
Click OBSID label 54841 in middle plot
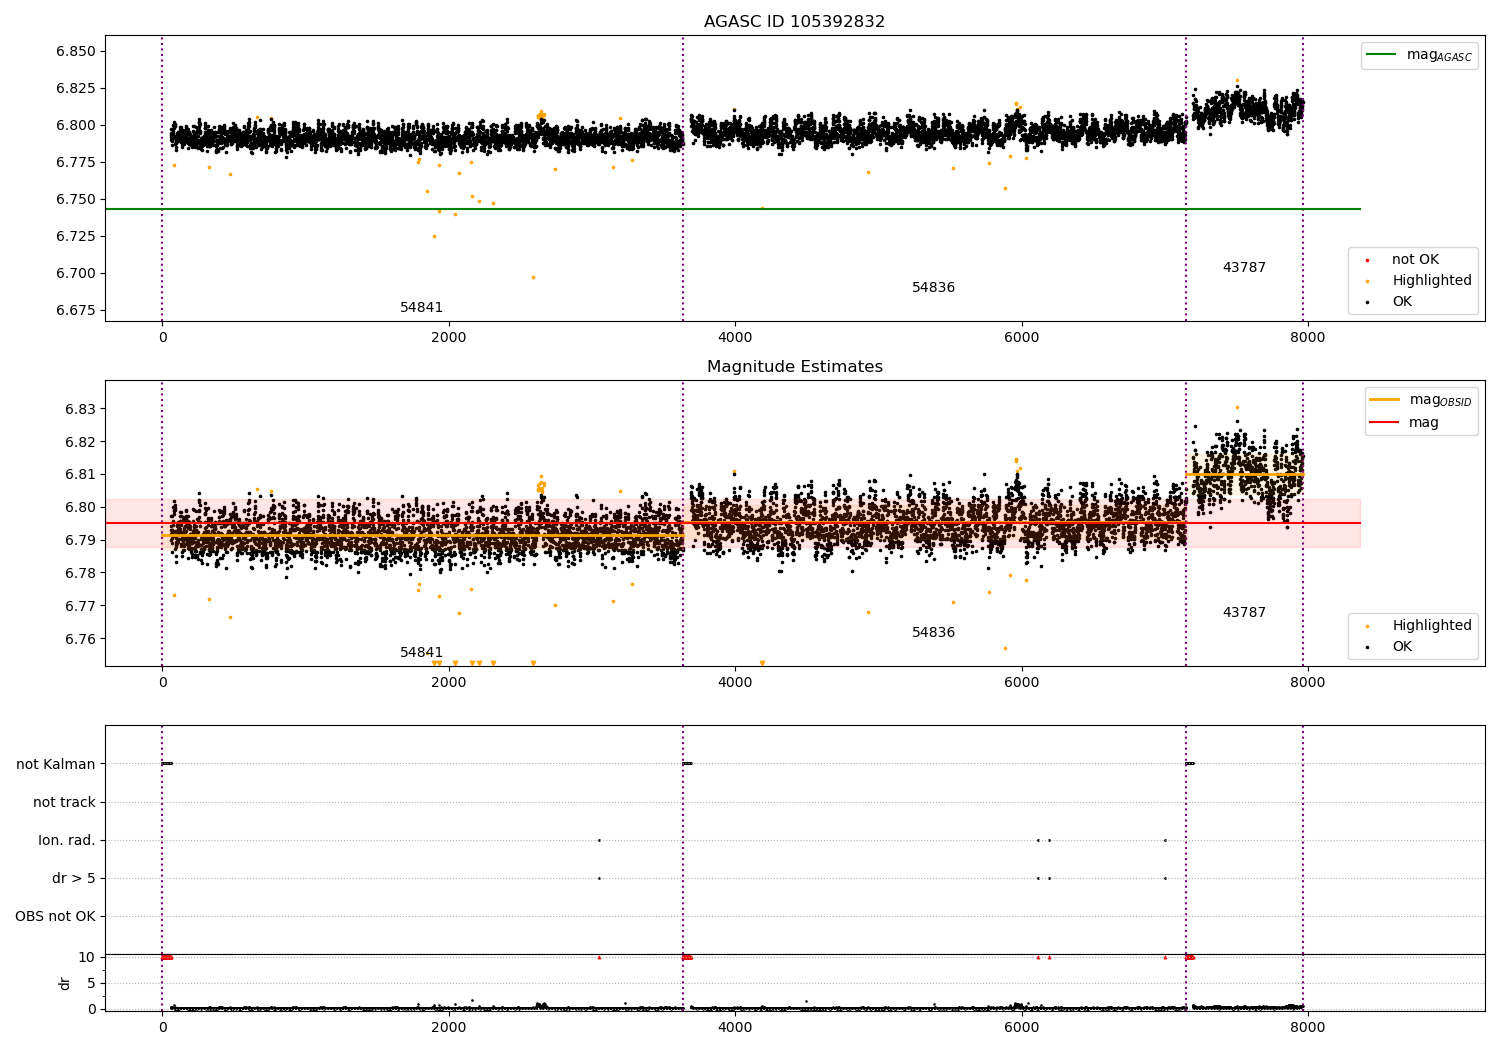point(421,653)
